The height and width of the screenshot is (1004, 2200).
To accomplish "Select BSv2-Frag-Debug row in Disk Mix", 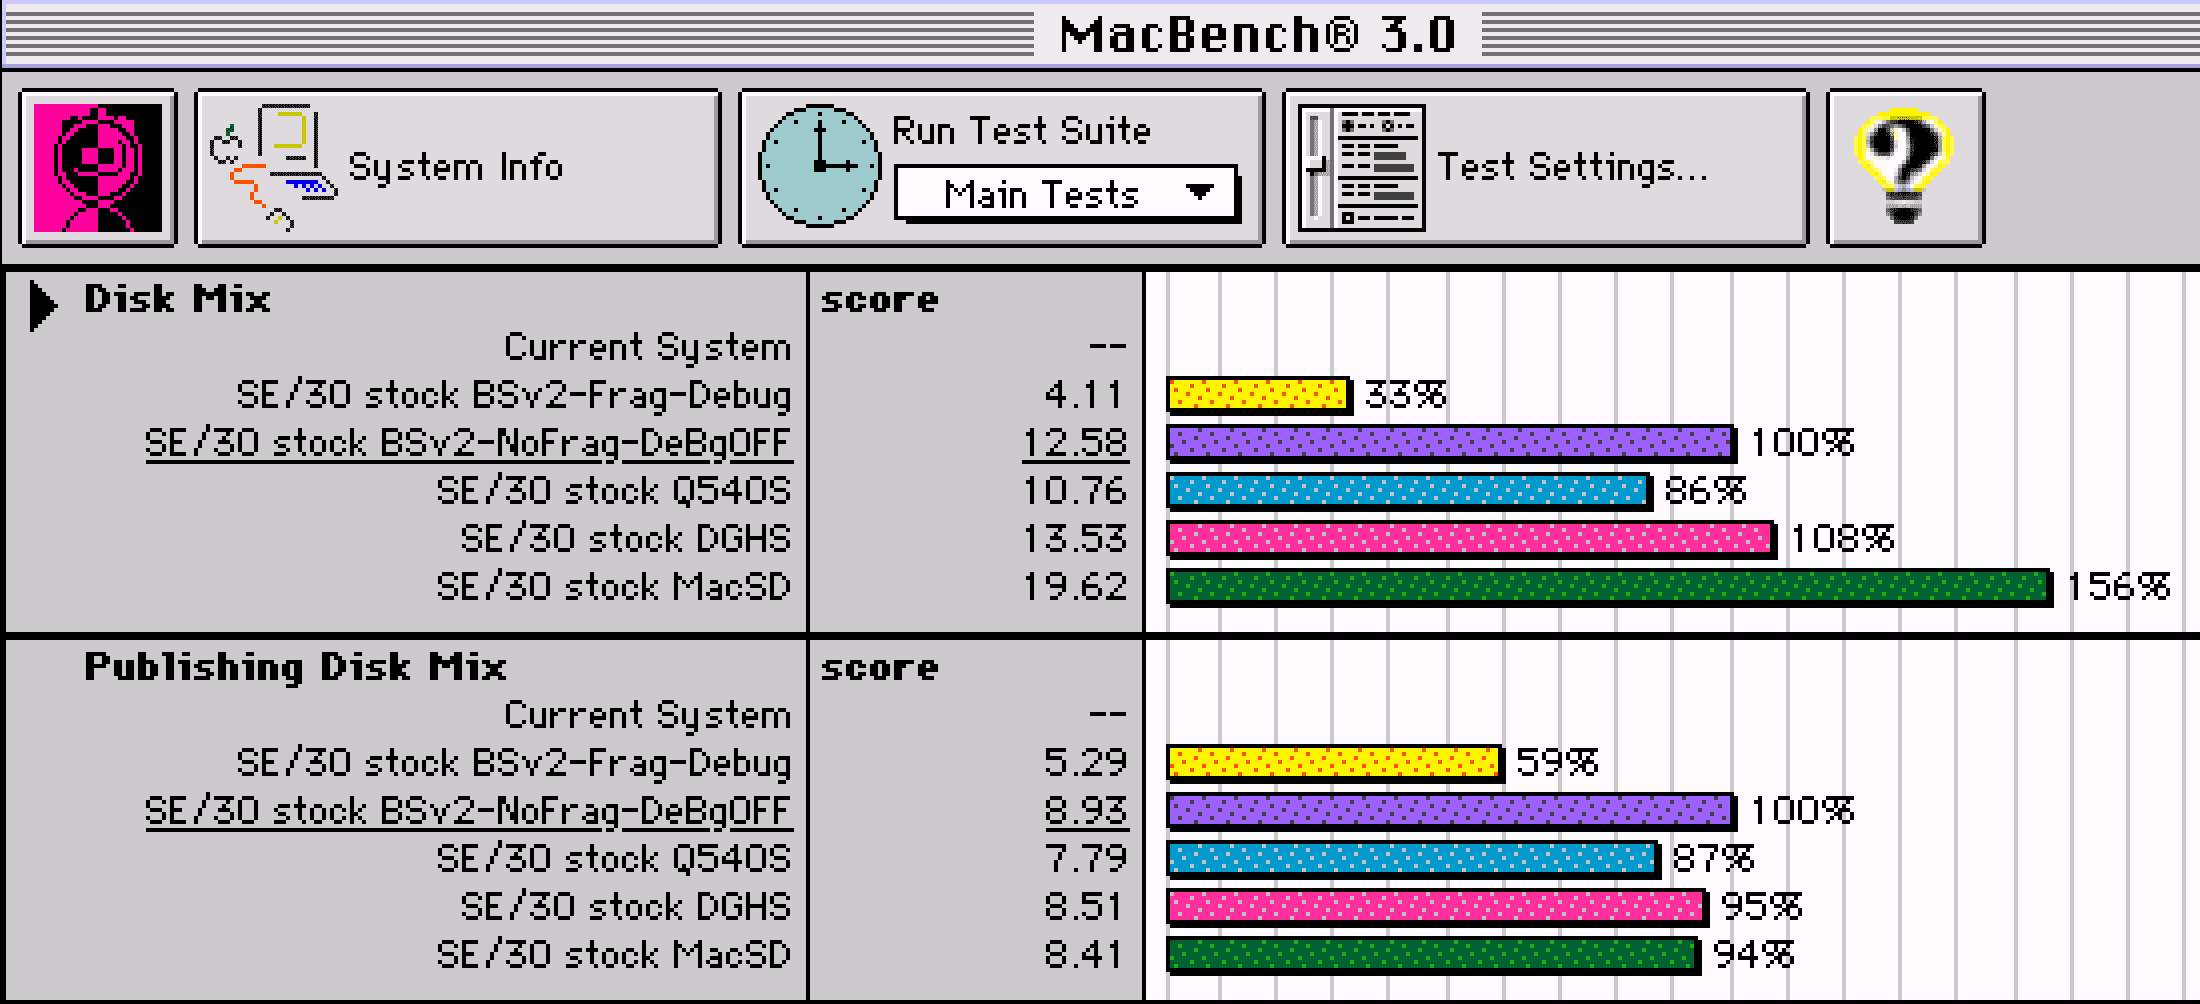I will click(x=513, y=395).
